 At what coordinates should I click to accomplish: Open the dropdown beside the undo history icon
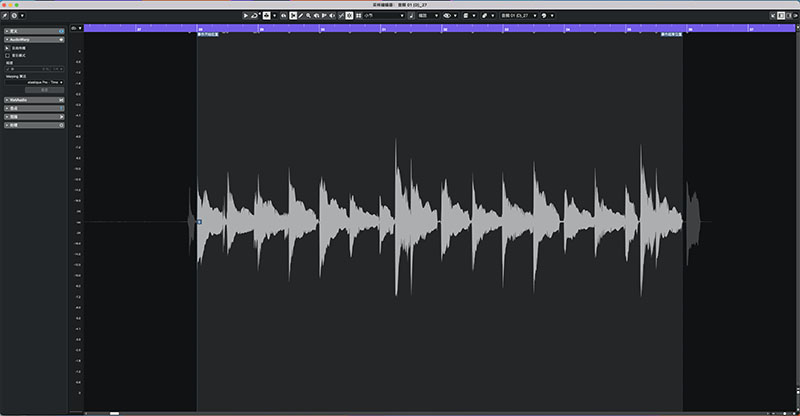(x=552, y=16)
